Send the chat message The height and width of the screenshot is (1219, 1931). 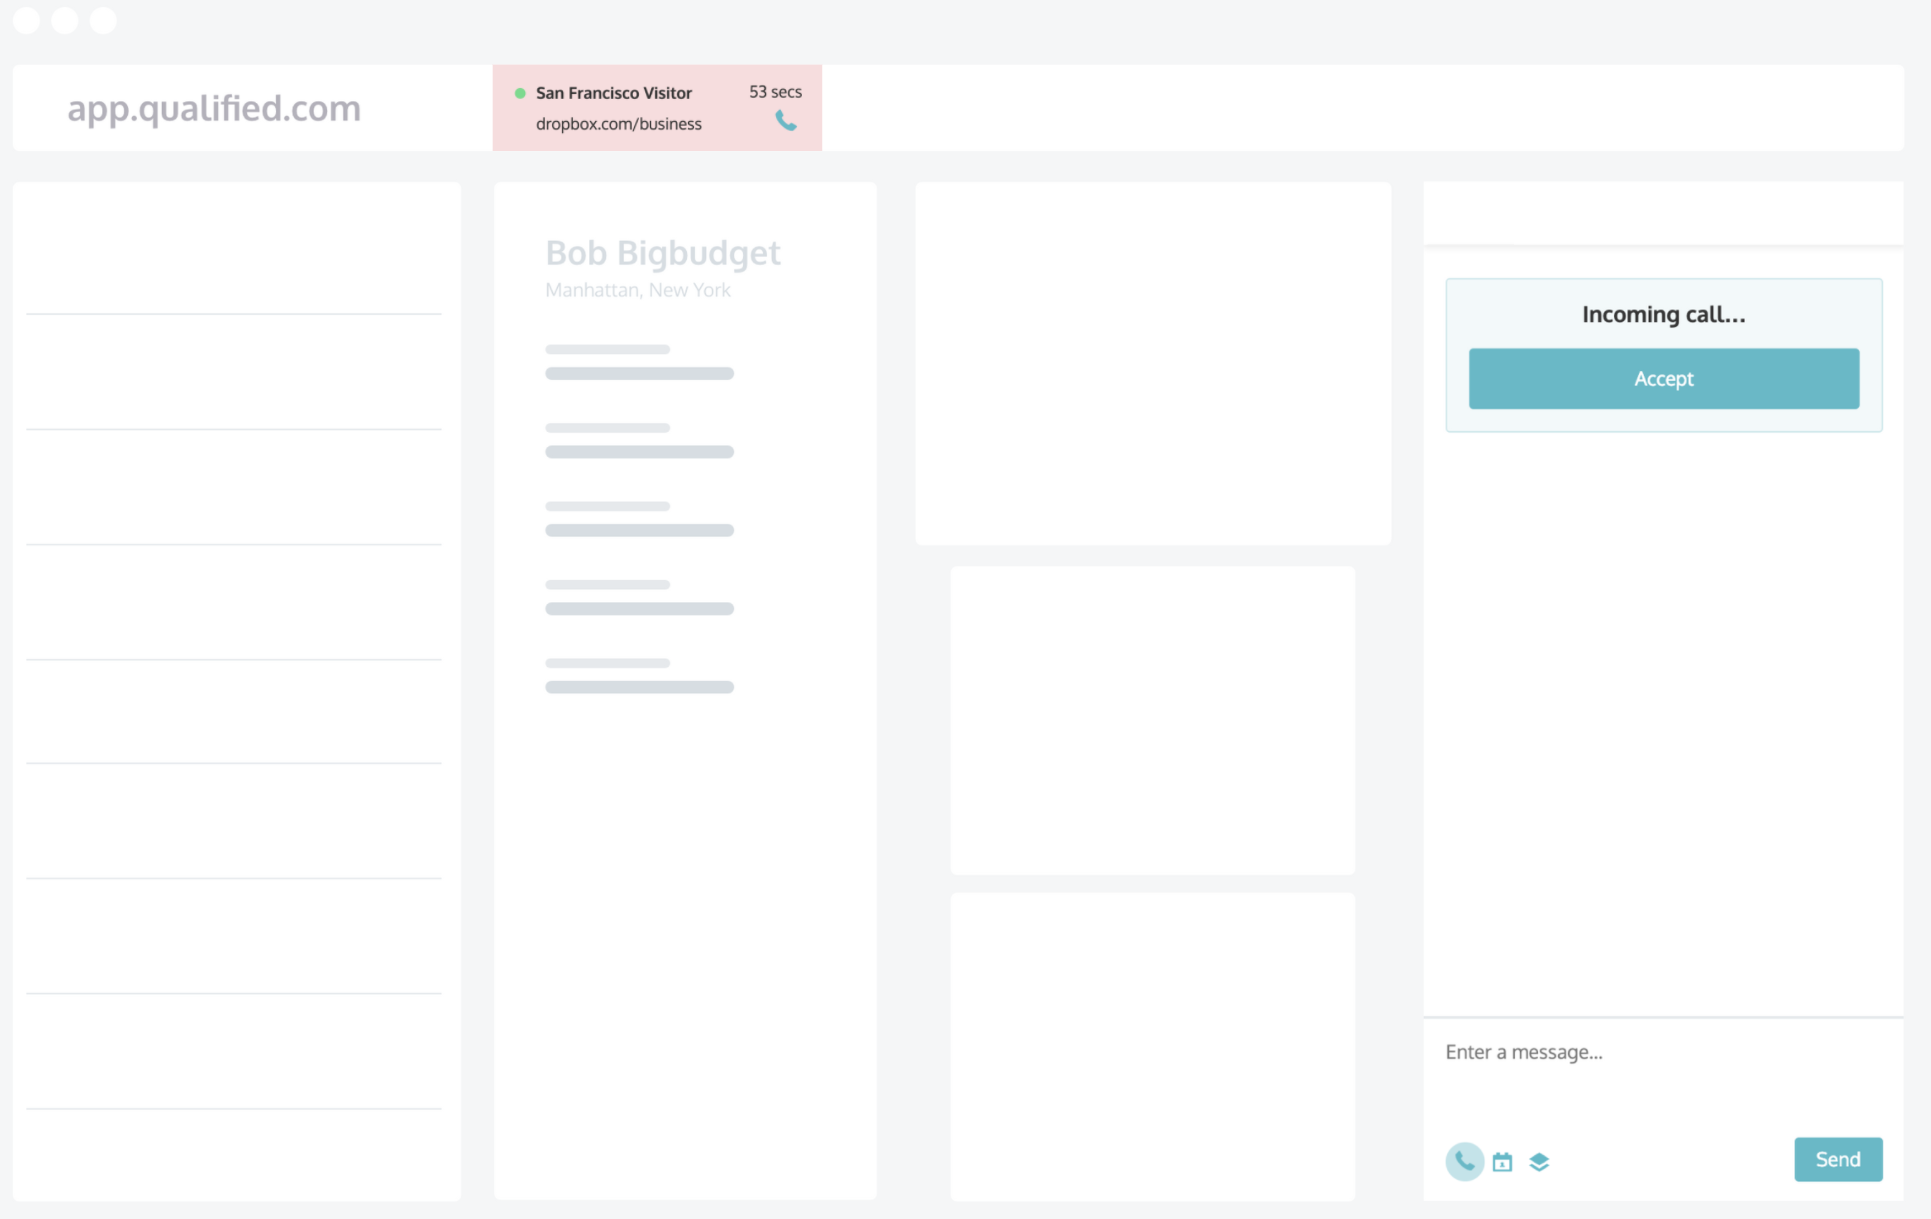(1837, 1159)
